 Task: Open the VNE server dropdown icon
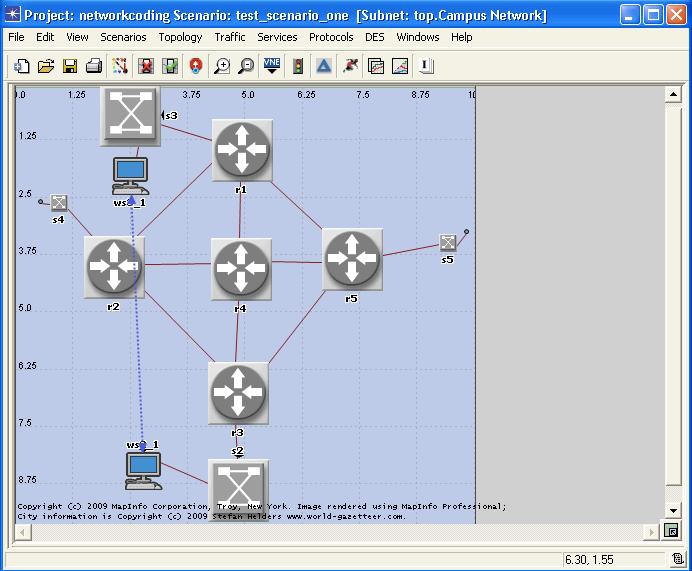pyautogui.click(x=272, y=66)
